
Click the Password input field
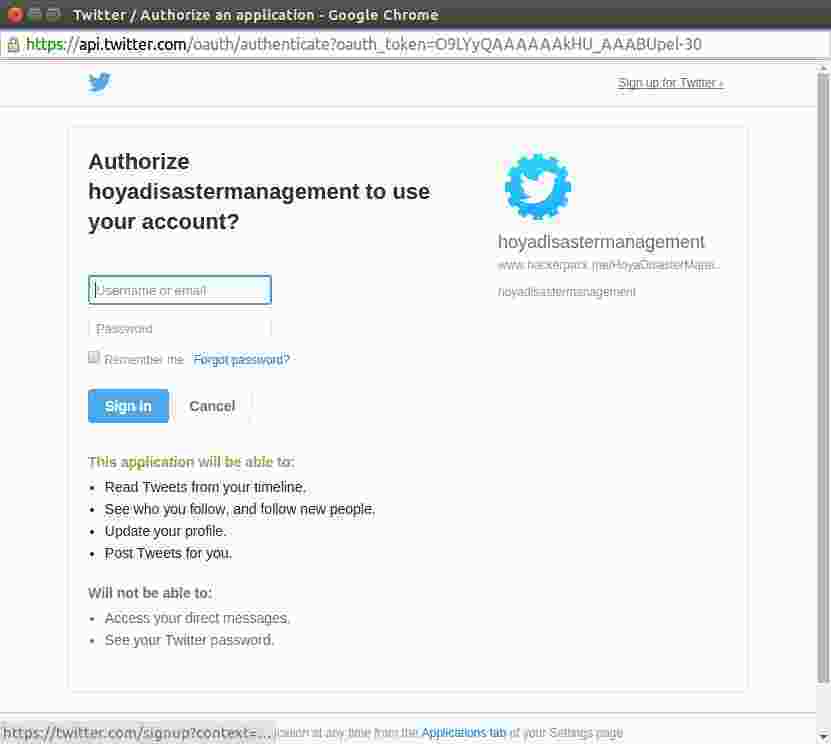click(x=180, y=329)
